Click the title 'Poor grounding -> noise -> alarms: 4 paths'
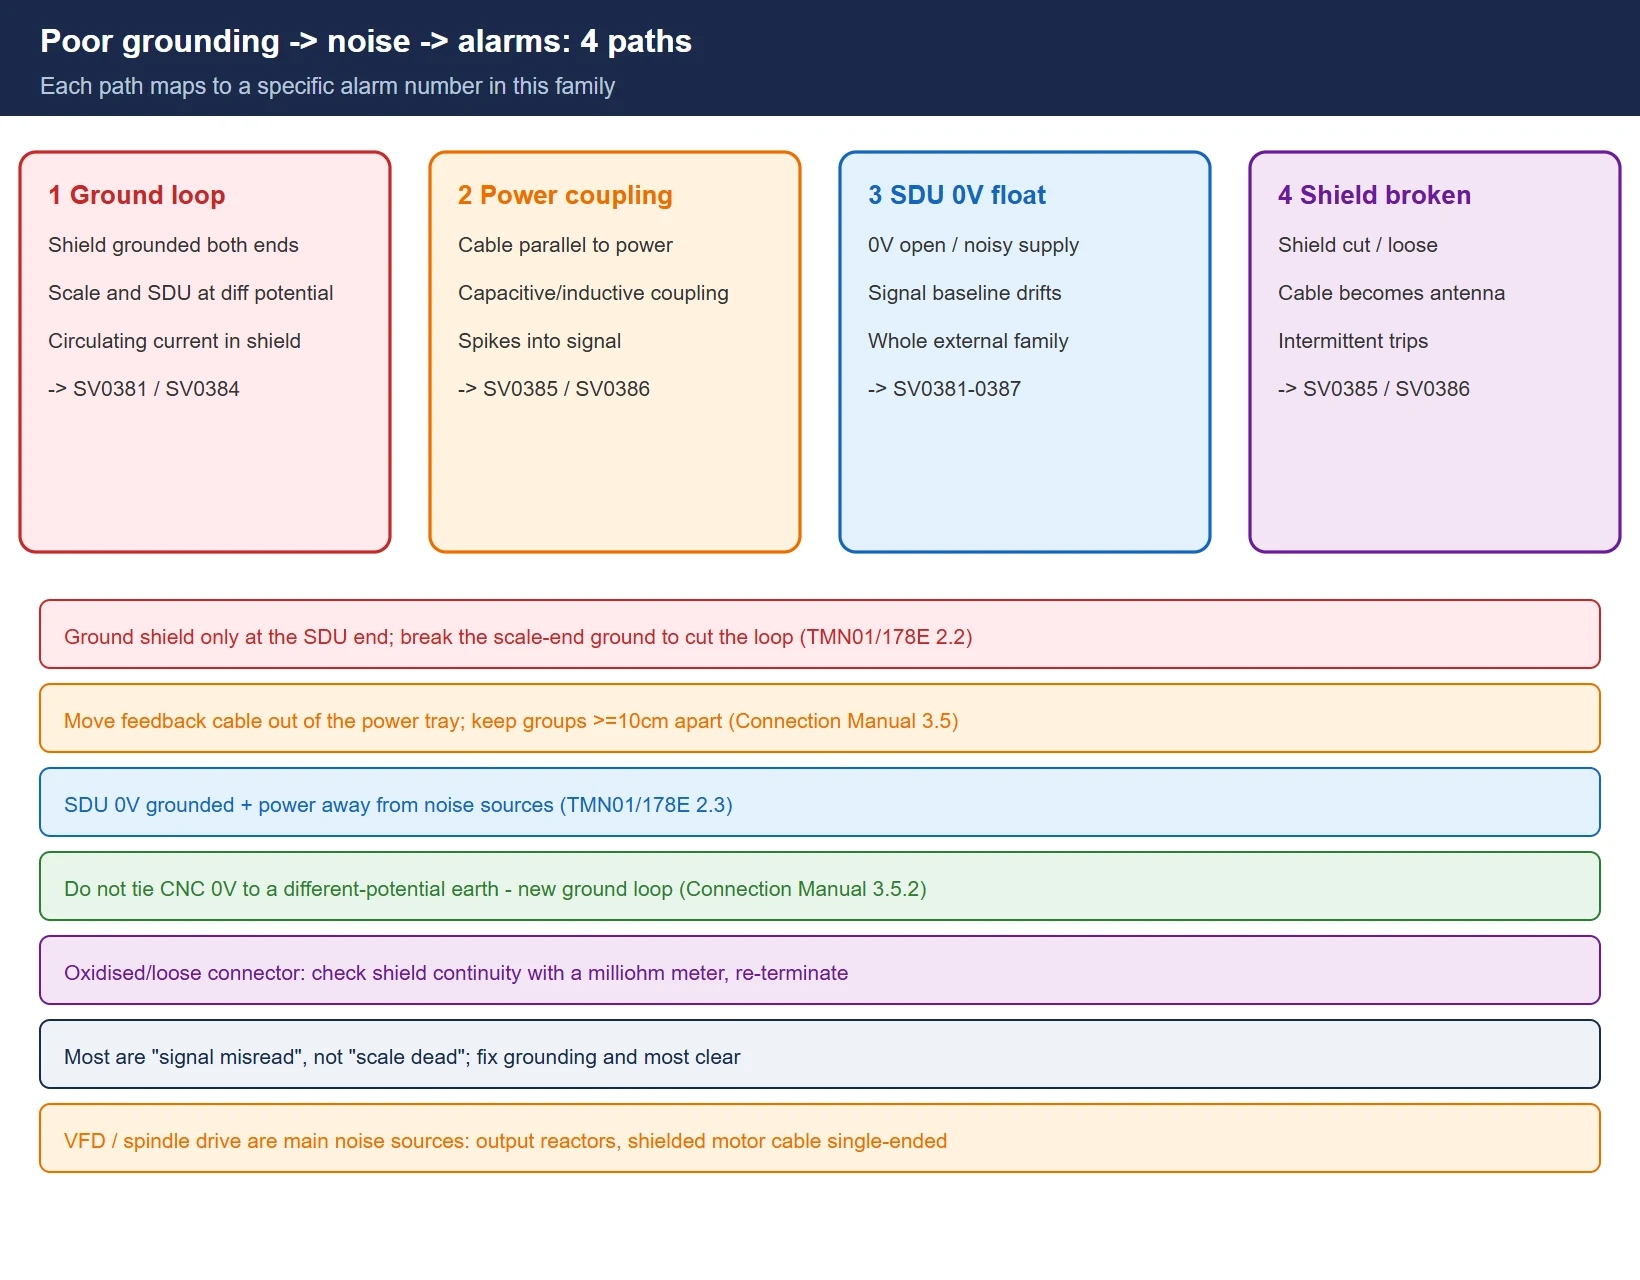1640x1280 pixels. pos(366,41)
